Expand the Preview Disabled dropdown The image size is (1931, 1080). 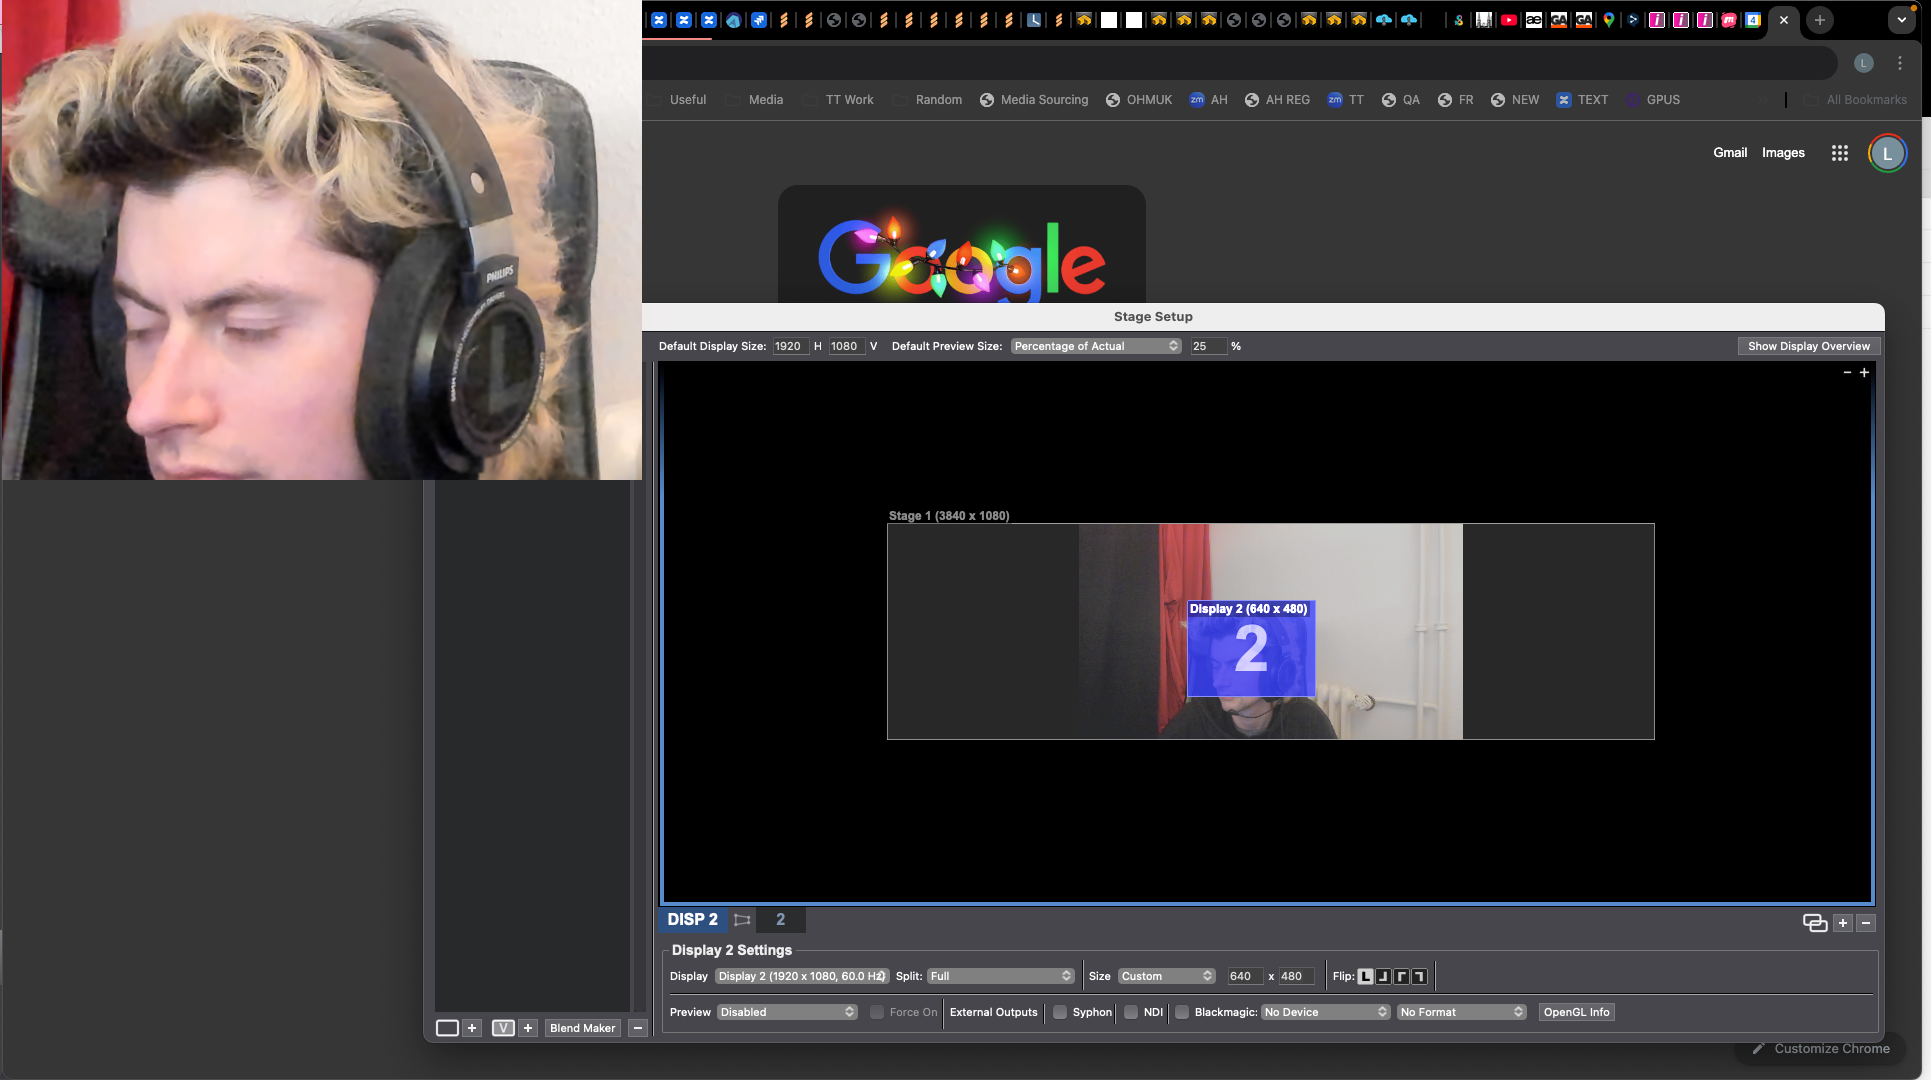point(787,1012)
